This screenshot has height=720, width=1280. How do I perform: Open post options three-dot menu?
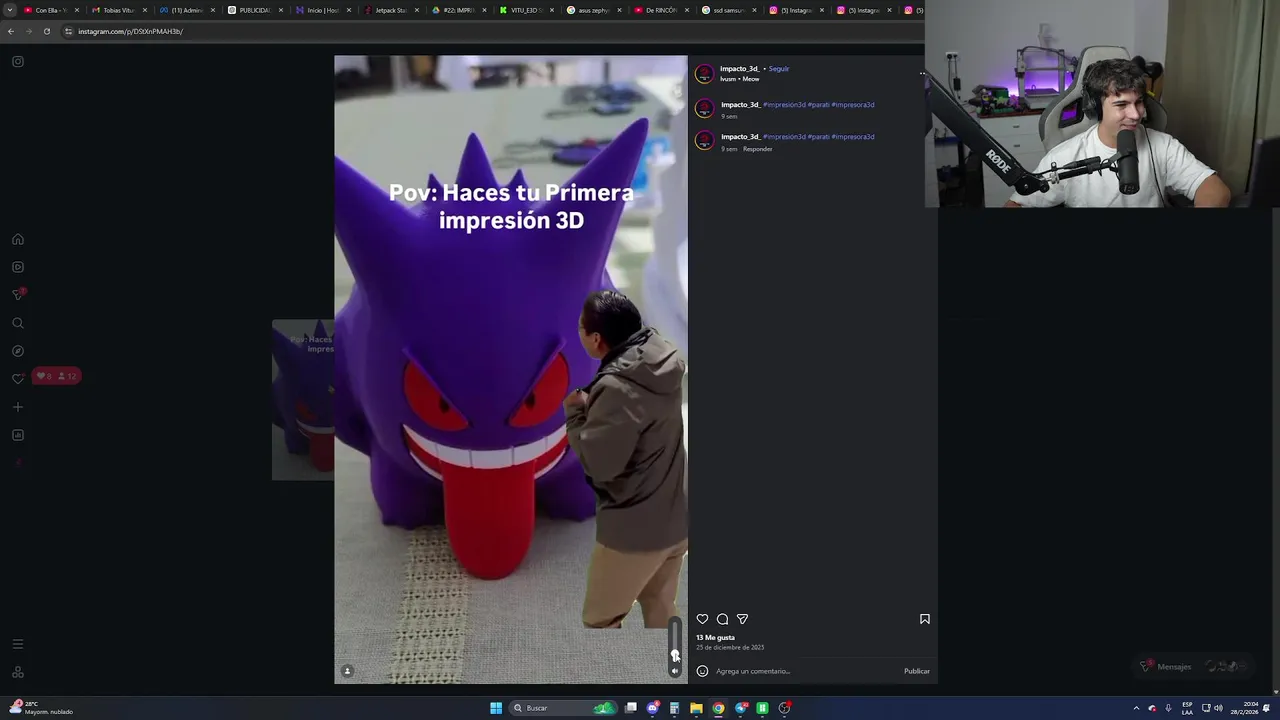[922, 73]
